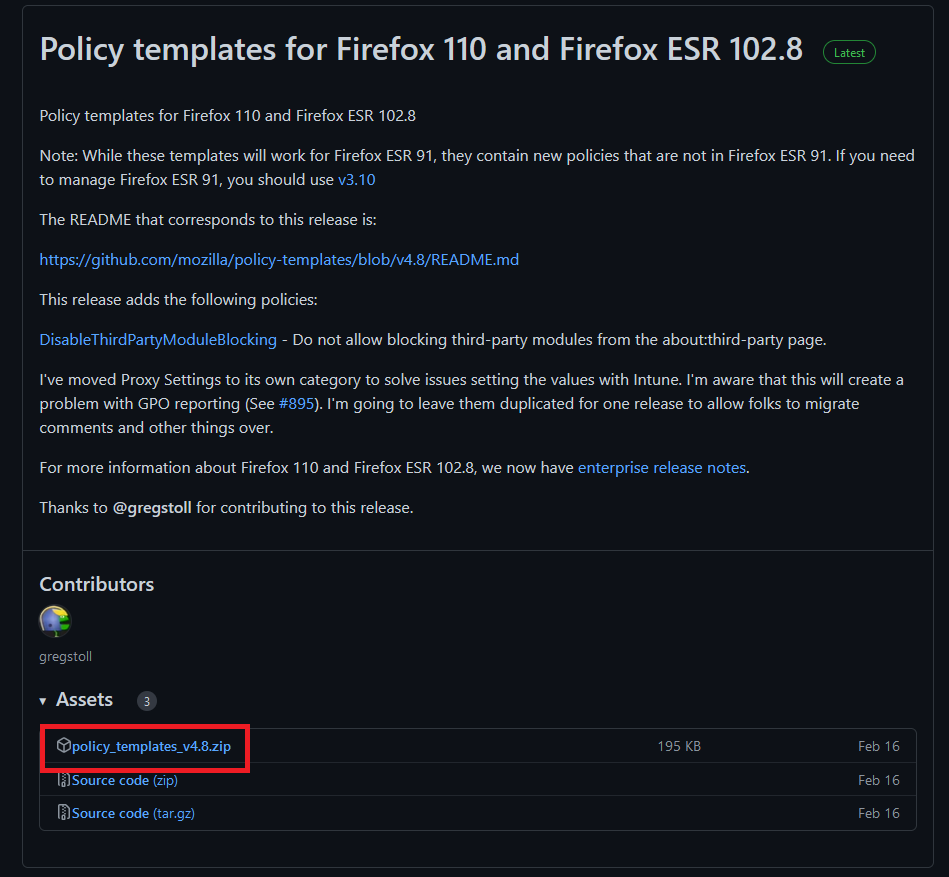Click the archive icon beside Source code (tar.gz)

pos(64,812)
